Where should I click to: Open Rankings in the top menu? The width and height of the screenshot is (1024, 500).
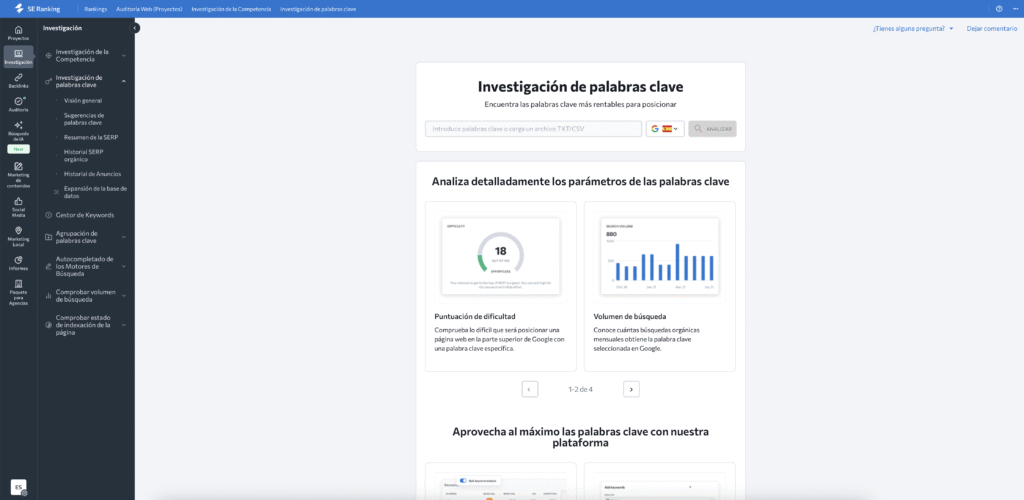tap(96, 9)
